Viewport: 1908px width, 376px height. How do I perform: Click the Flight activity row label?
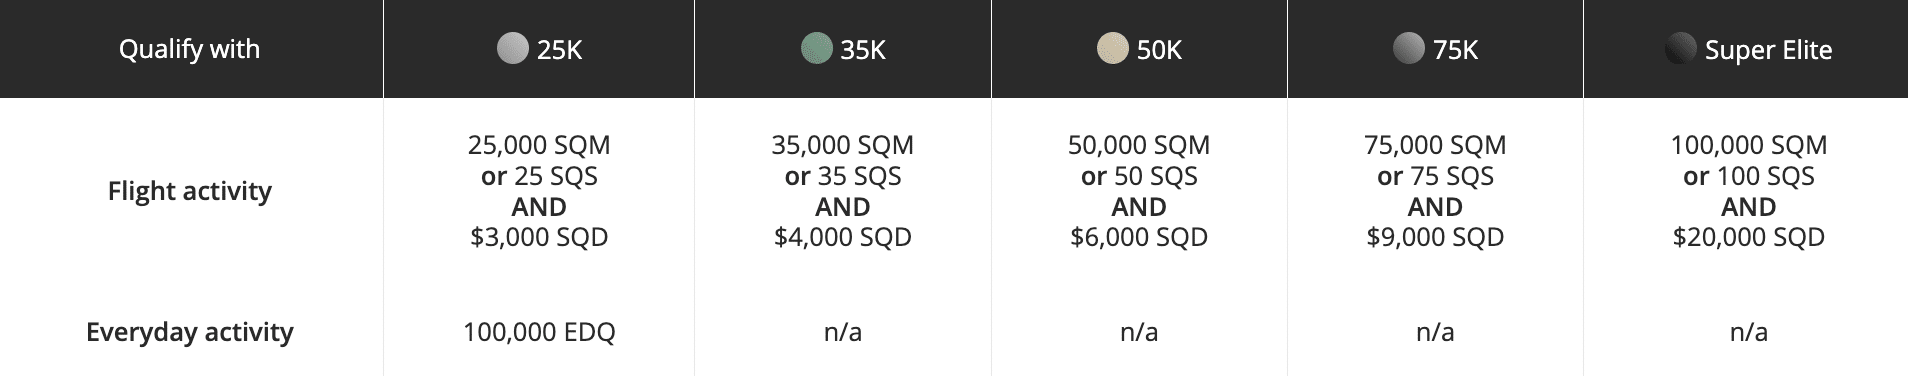coord(190,191)
